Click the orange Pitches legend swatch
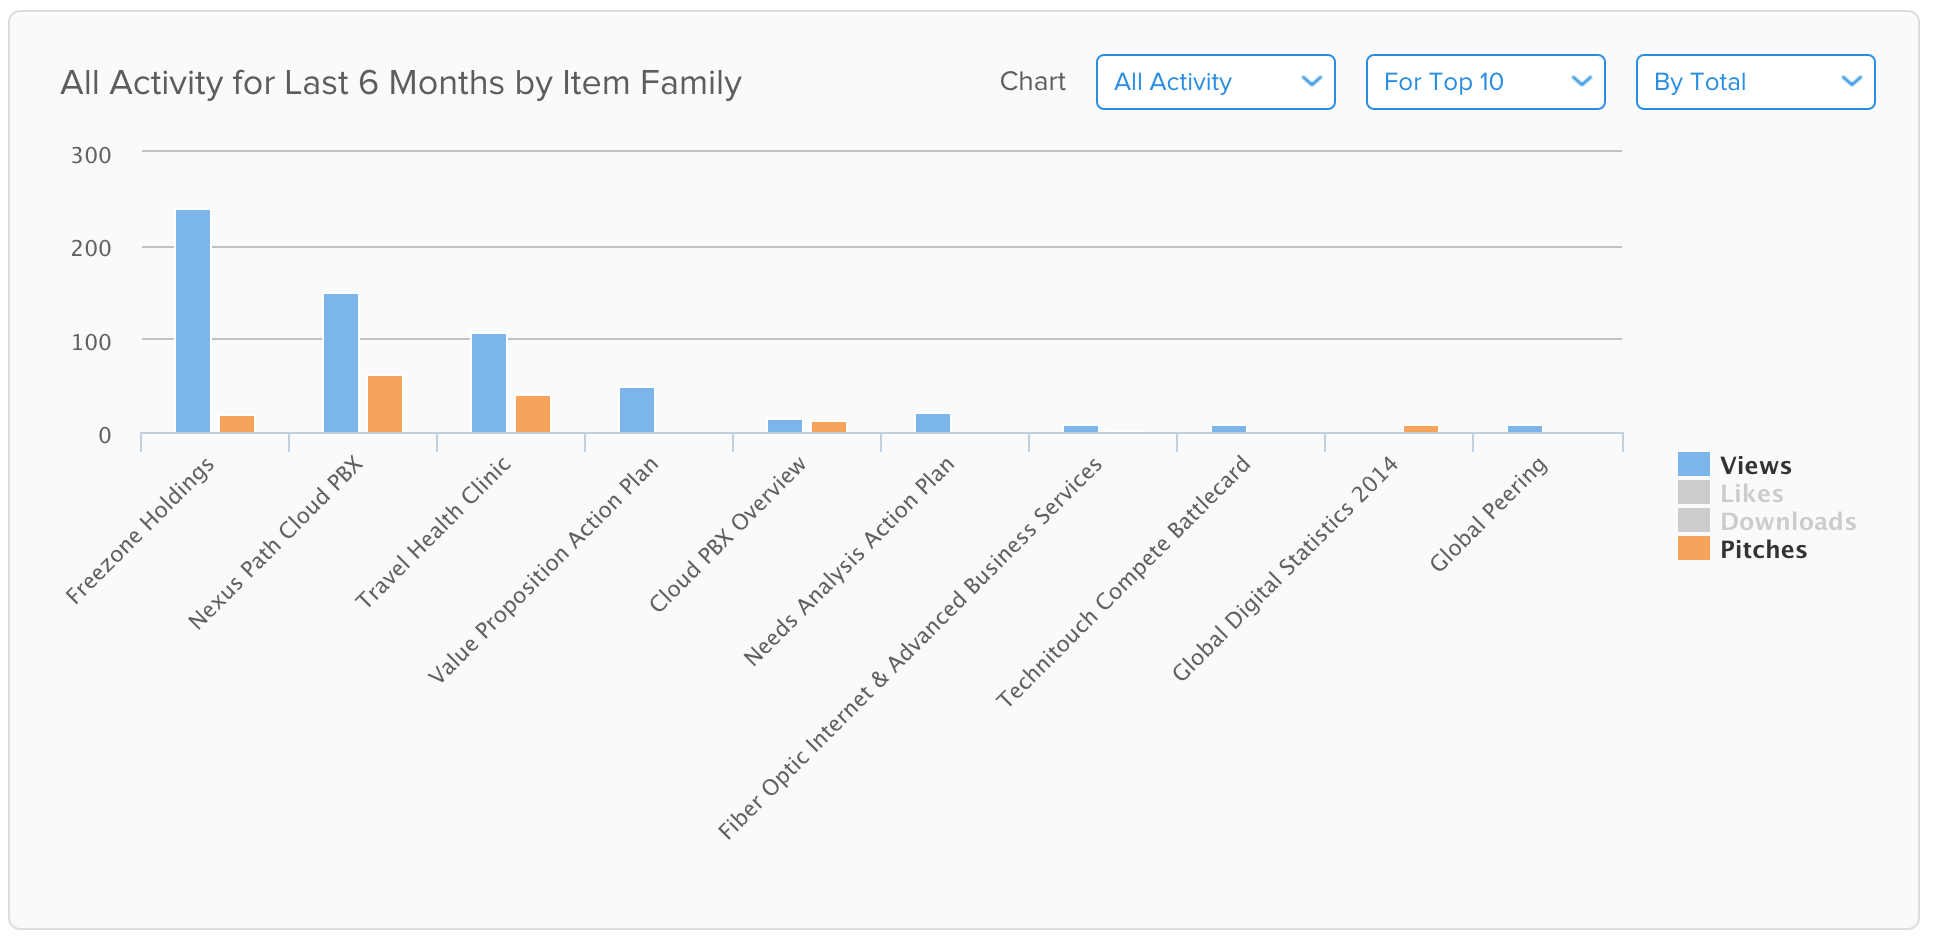1934x940 pixels. click(x=1693, y=548)
